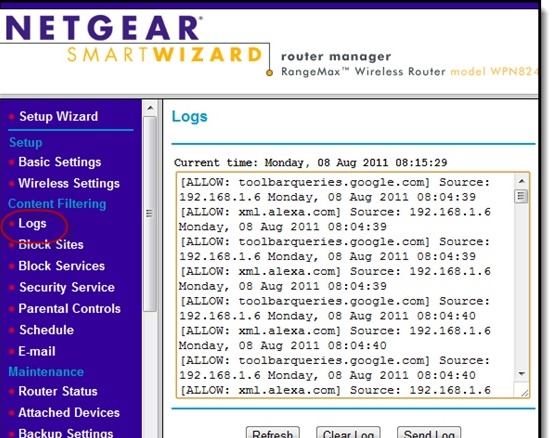
Task: Select Logs in the sidebar
Action: (32, 223)
